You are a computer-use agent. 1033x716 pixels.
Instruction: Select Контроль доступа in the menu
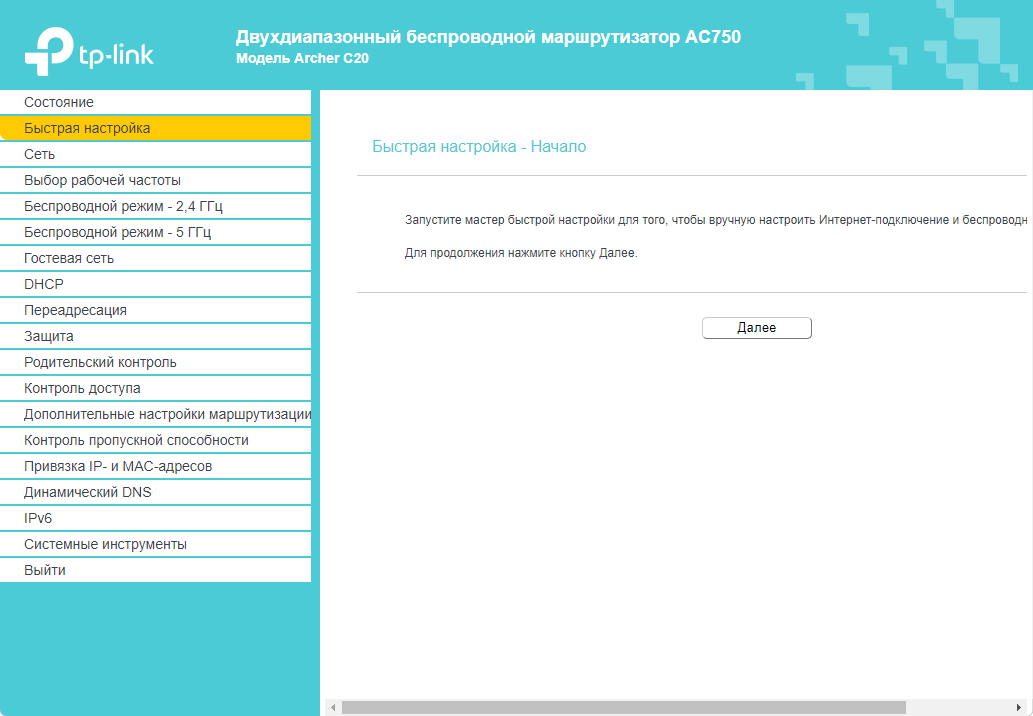click(82, 388)
